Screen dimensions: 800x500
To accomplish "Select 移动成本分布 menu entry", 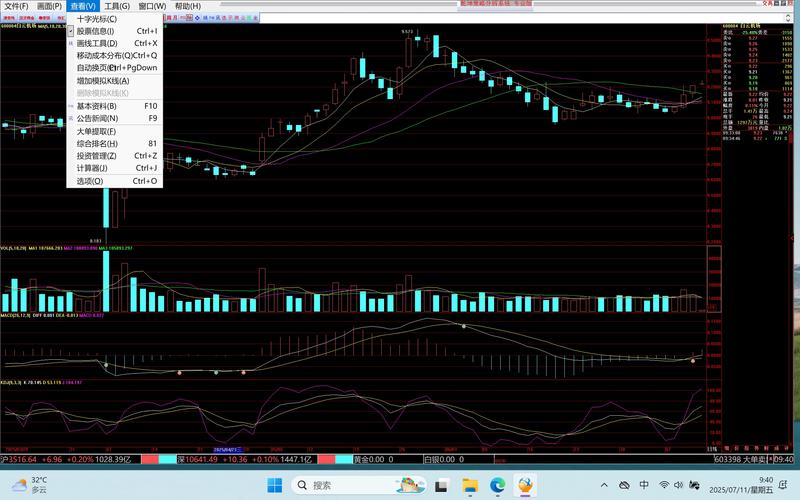I will coord(112,56).
